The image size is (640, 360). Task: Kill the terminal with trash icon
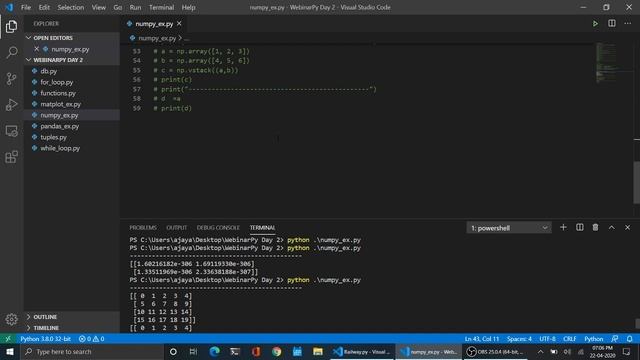coord(596,227)
